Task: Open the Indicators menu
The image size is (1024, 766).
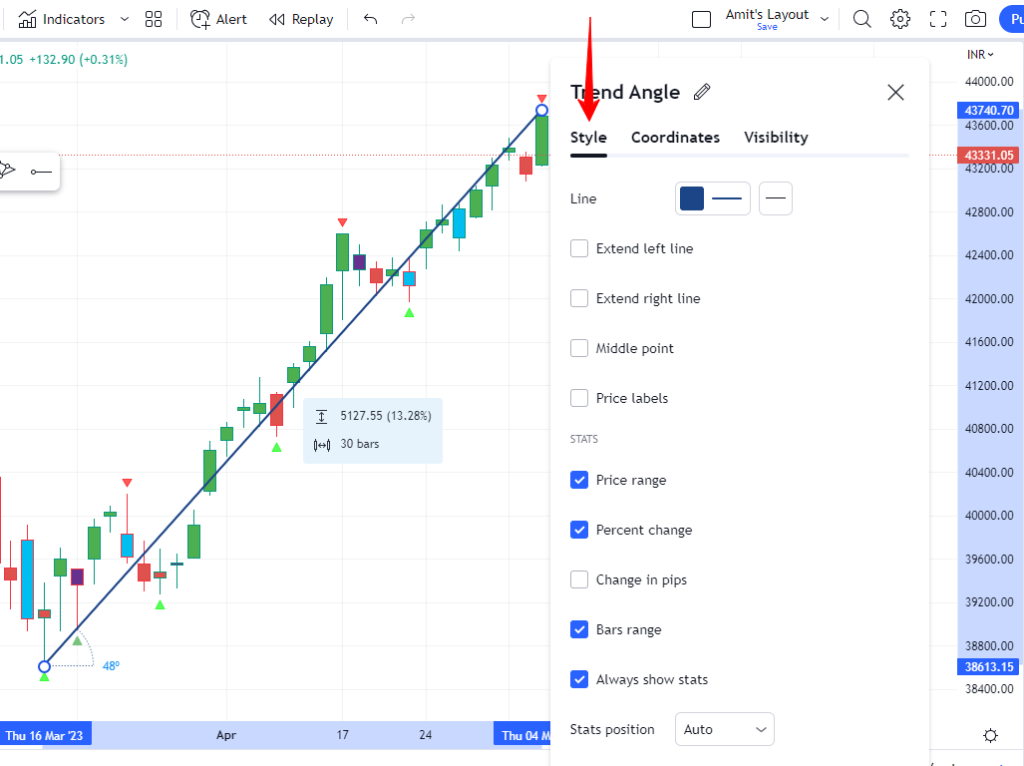Action: tap(65, 18)
